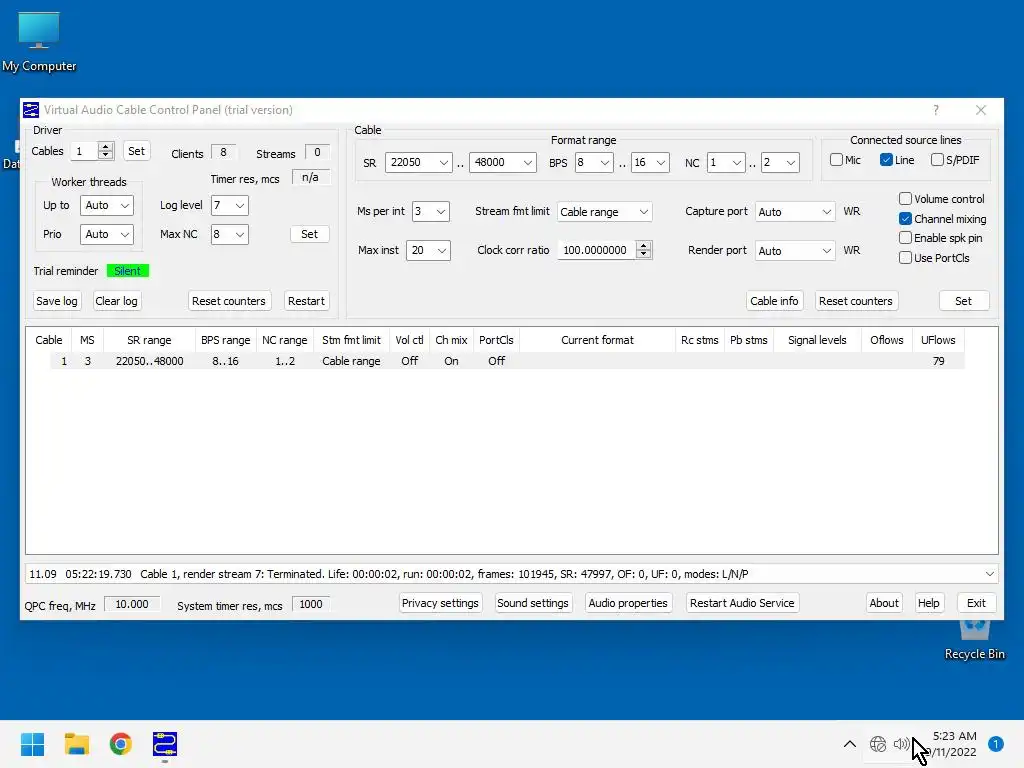Click Restart button in Driver section

(306, 301)
